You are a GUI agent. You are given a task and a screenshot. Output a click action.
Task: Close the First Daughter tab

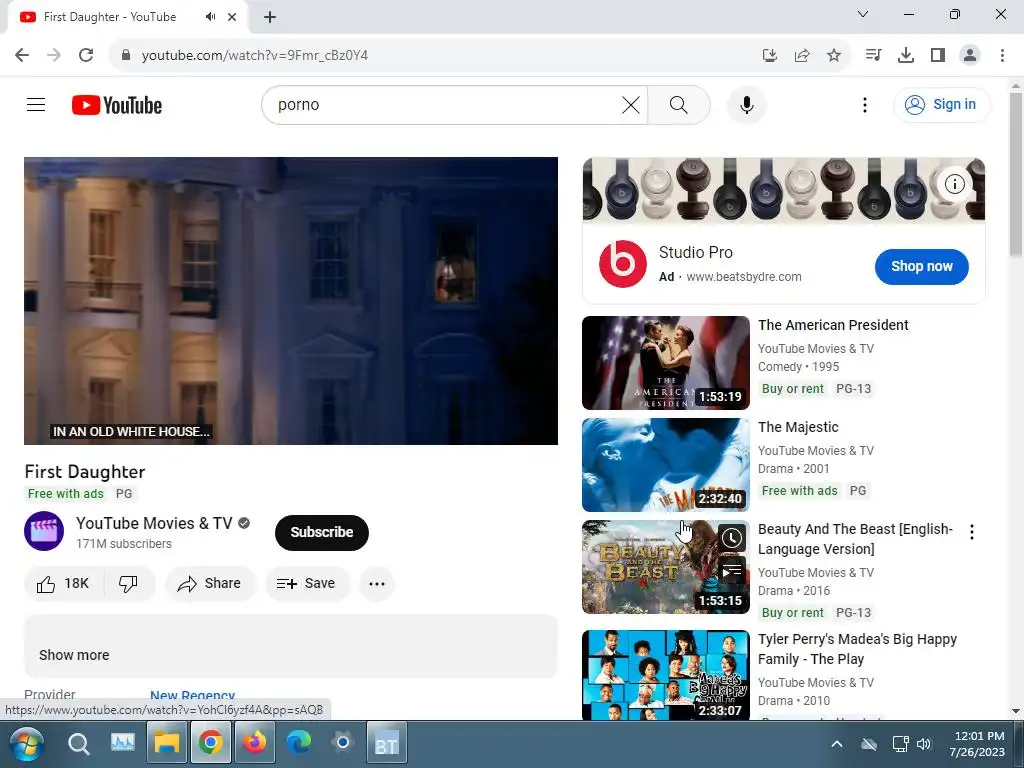(x=232, y=17)
